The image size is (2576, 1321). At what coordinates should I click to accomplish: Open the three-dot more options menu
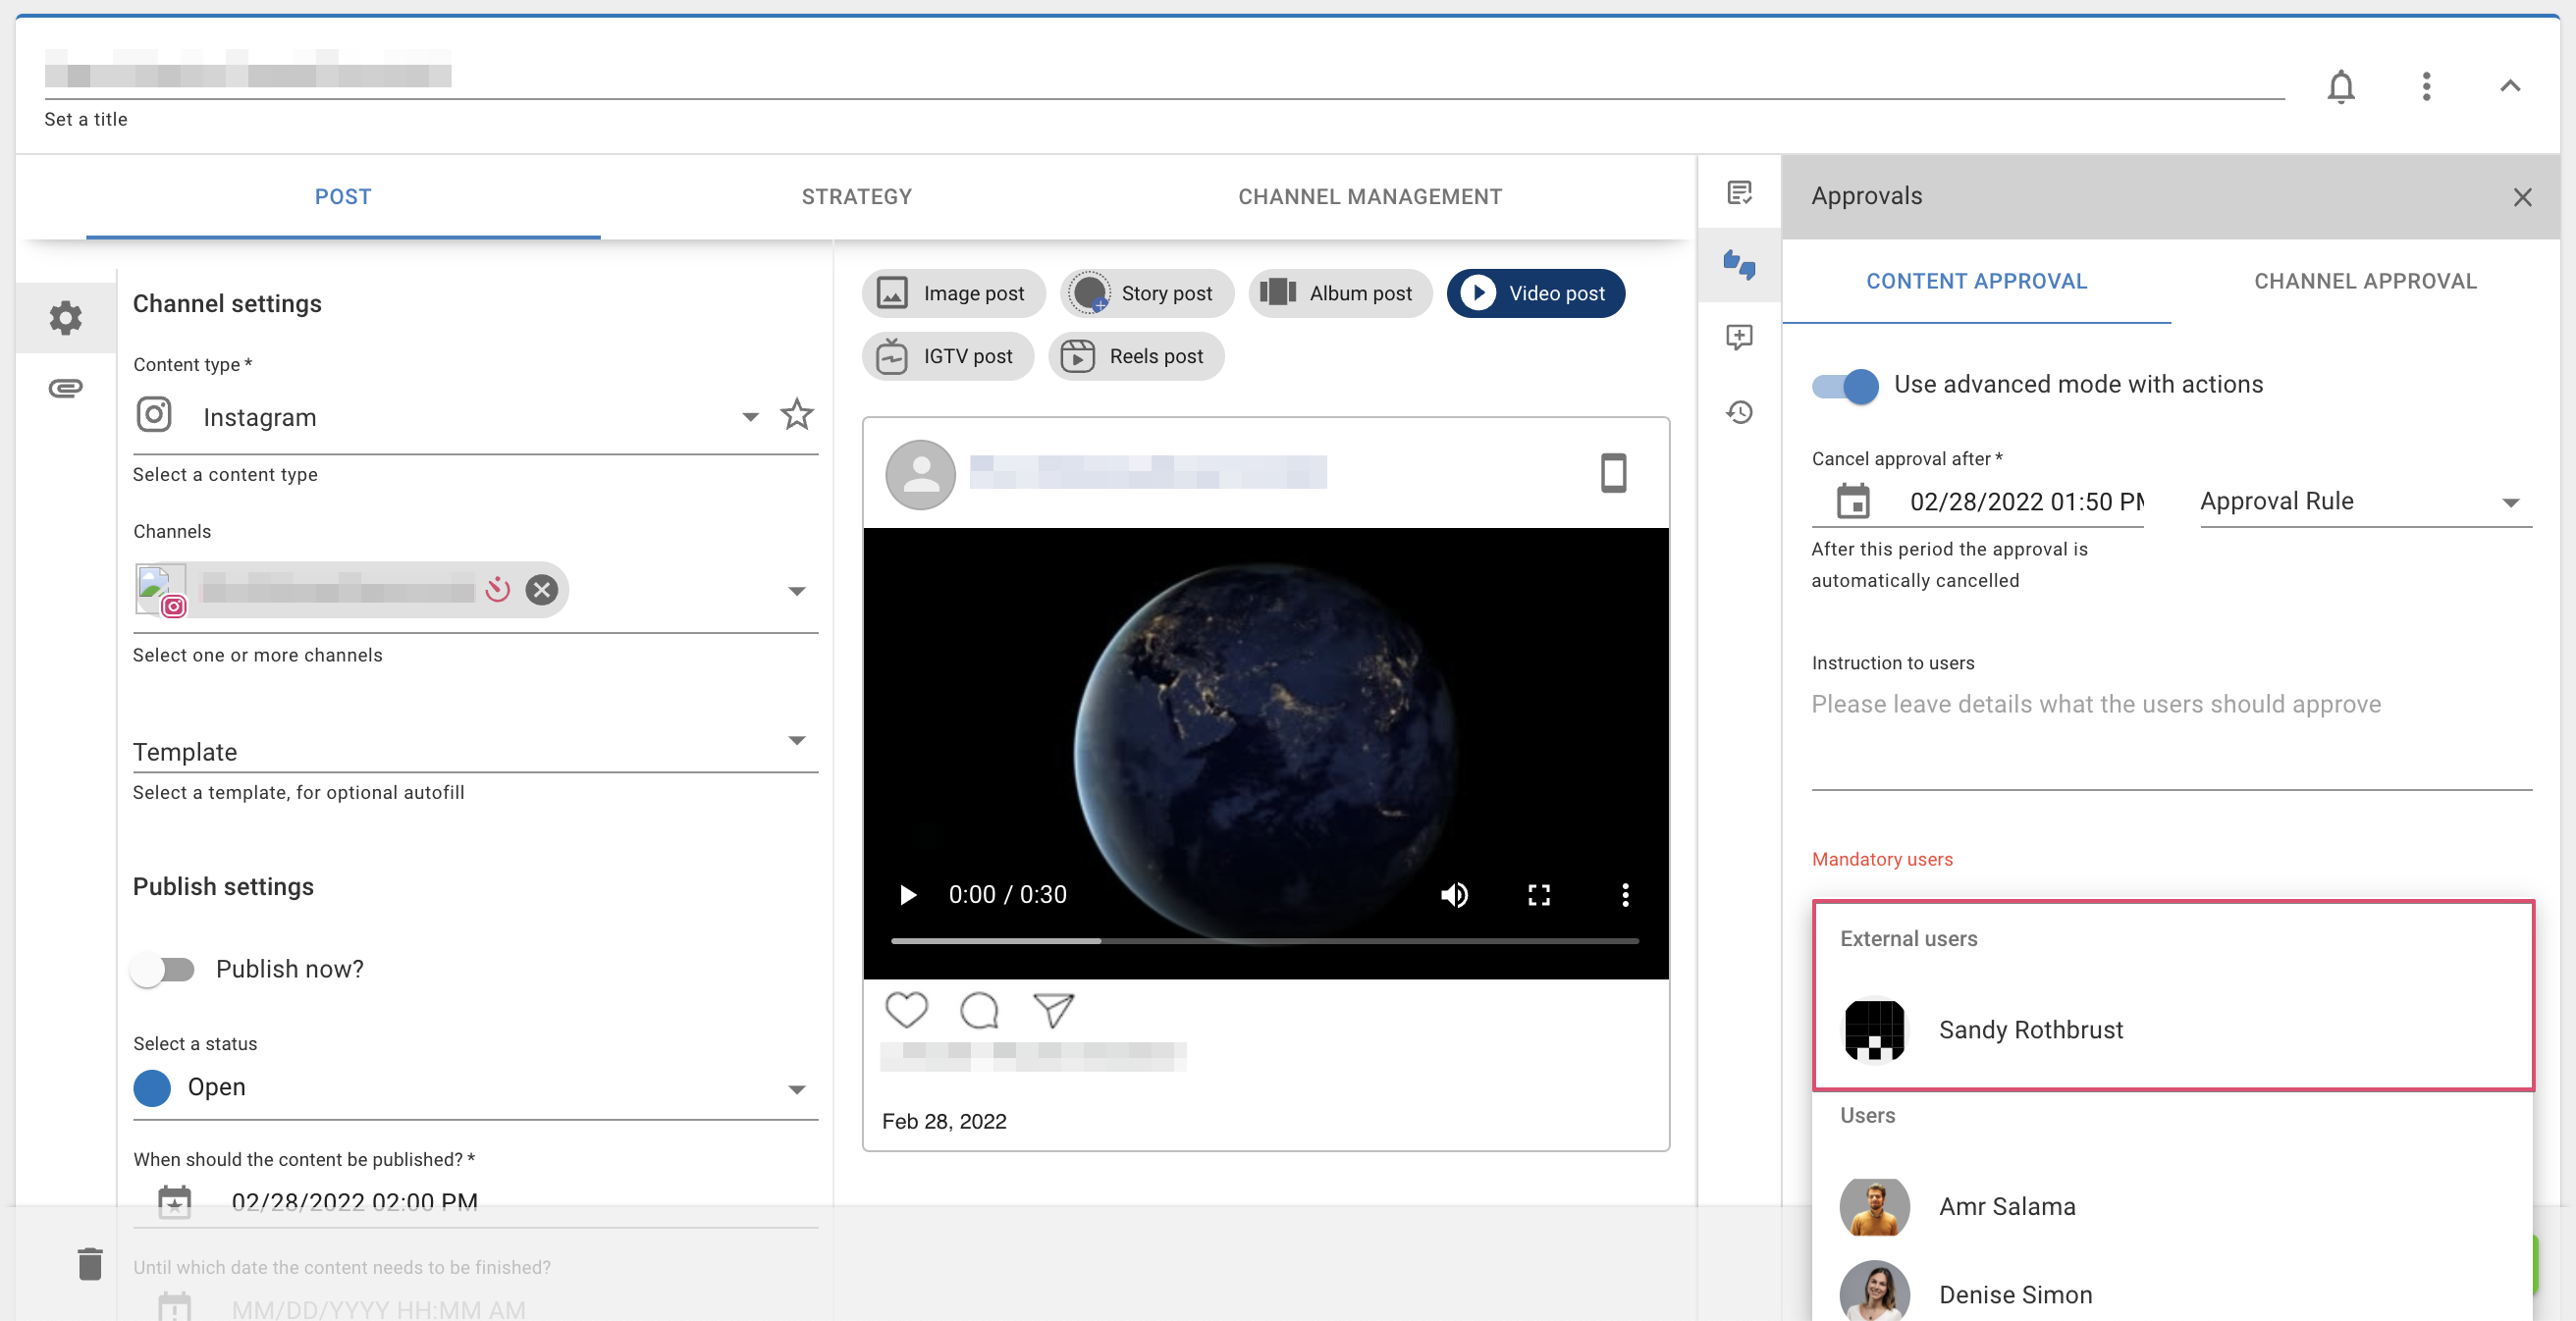tap(2426, 86)
